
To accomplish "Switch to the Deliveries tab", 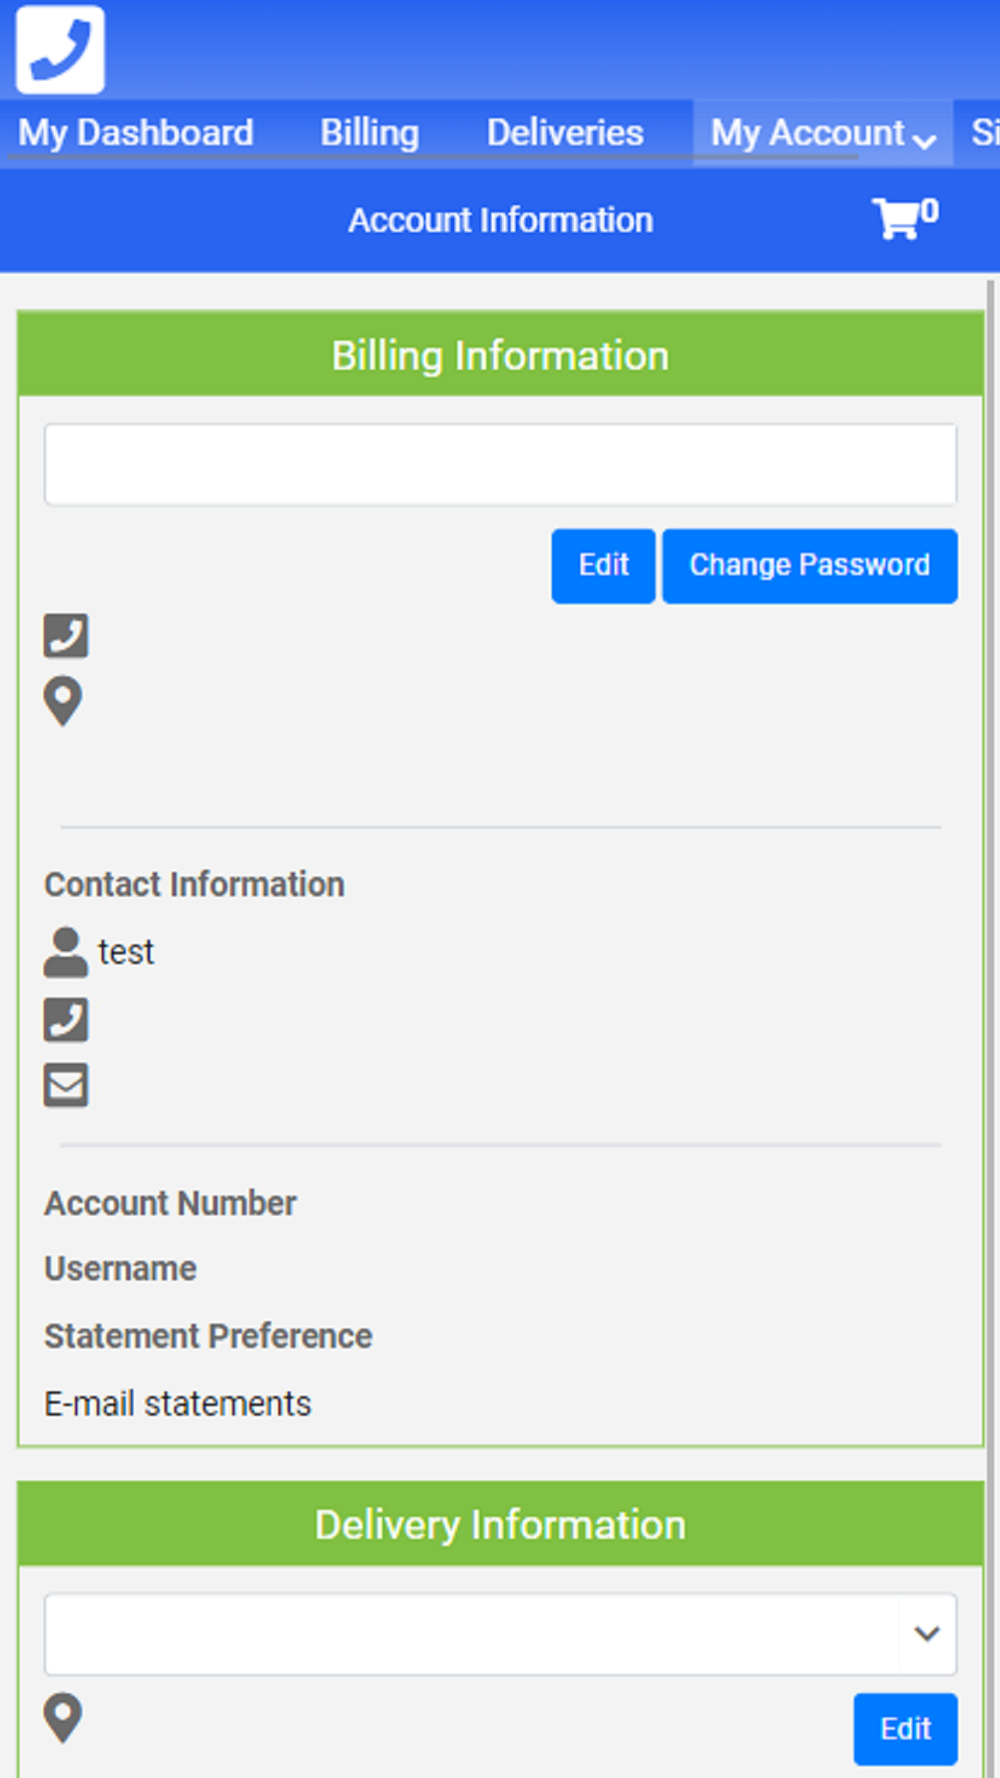I will point(565,133).
